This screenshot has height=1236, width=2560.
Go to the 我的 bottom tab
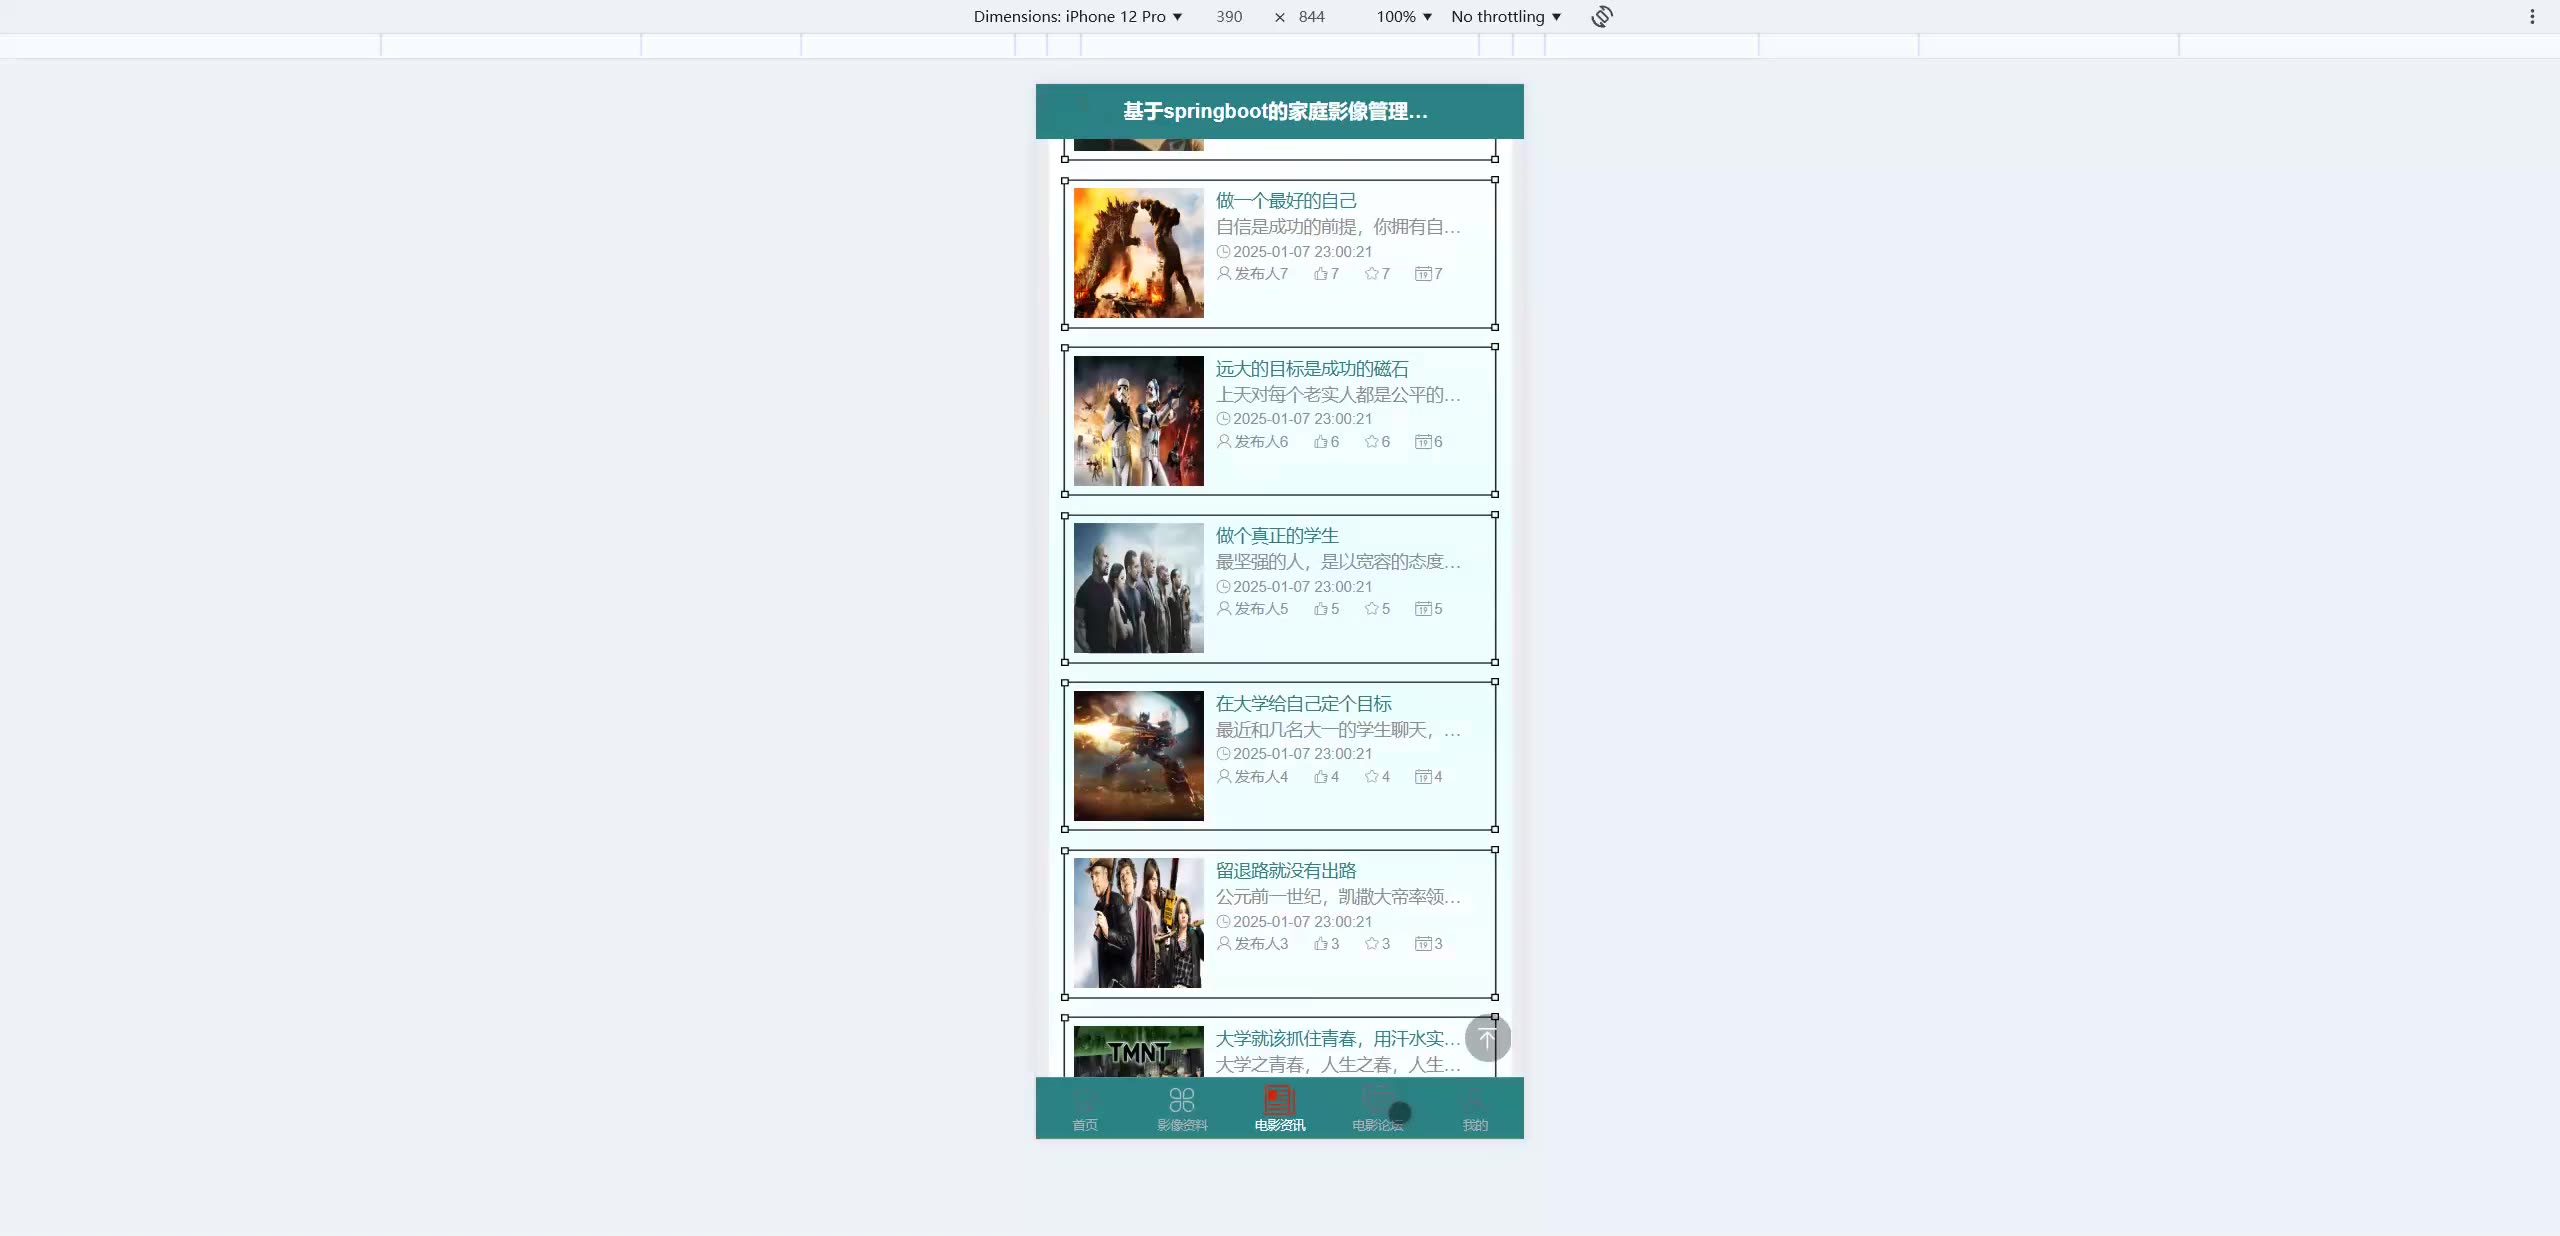click(x=1475, y=1108)
